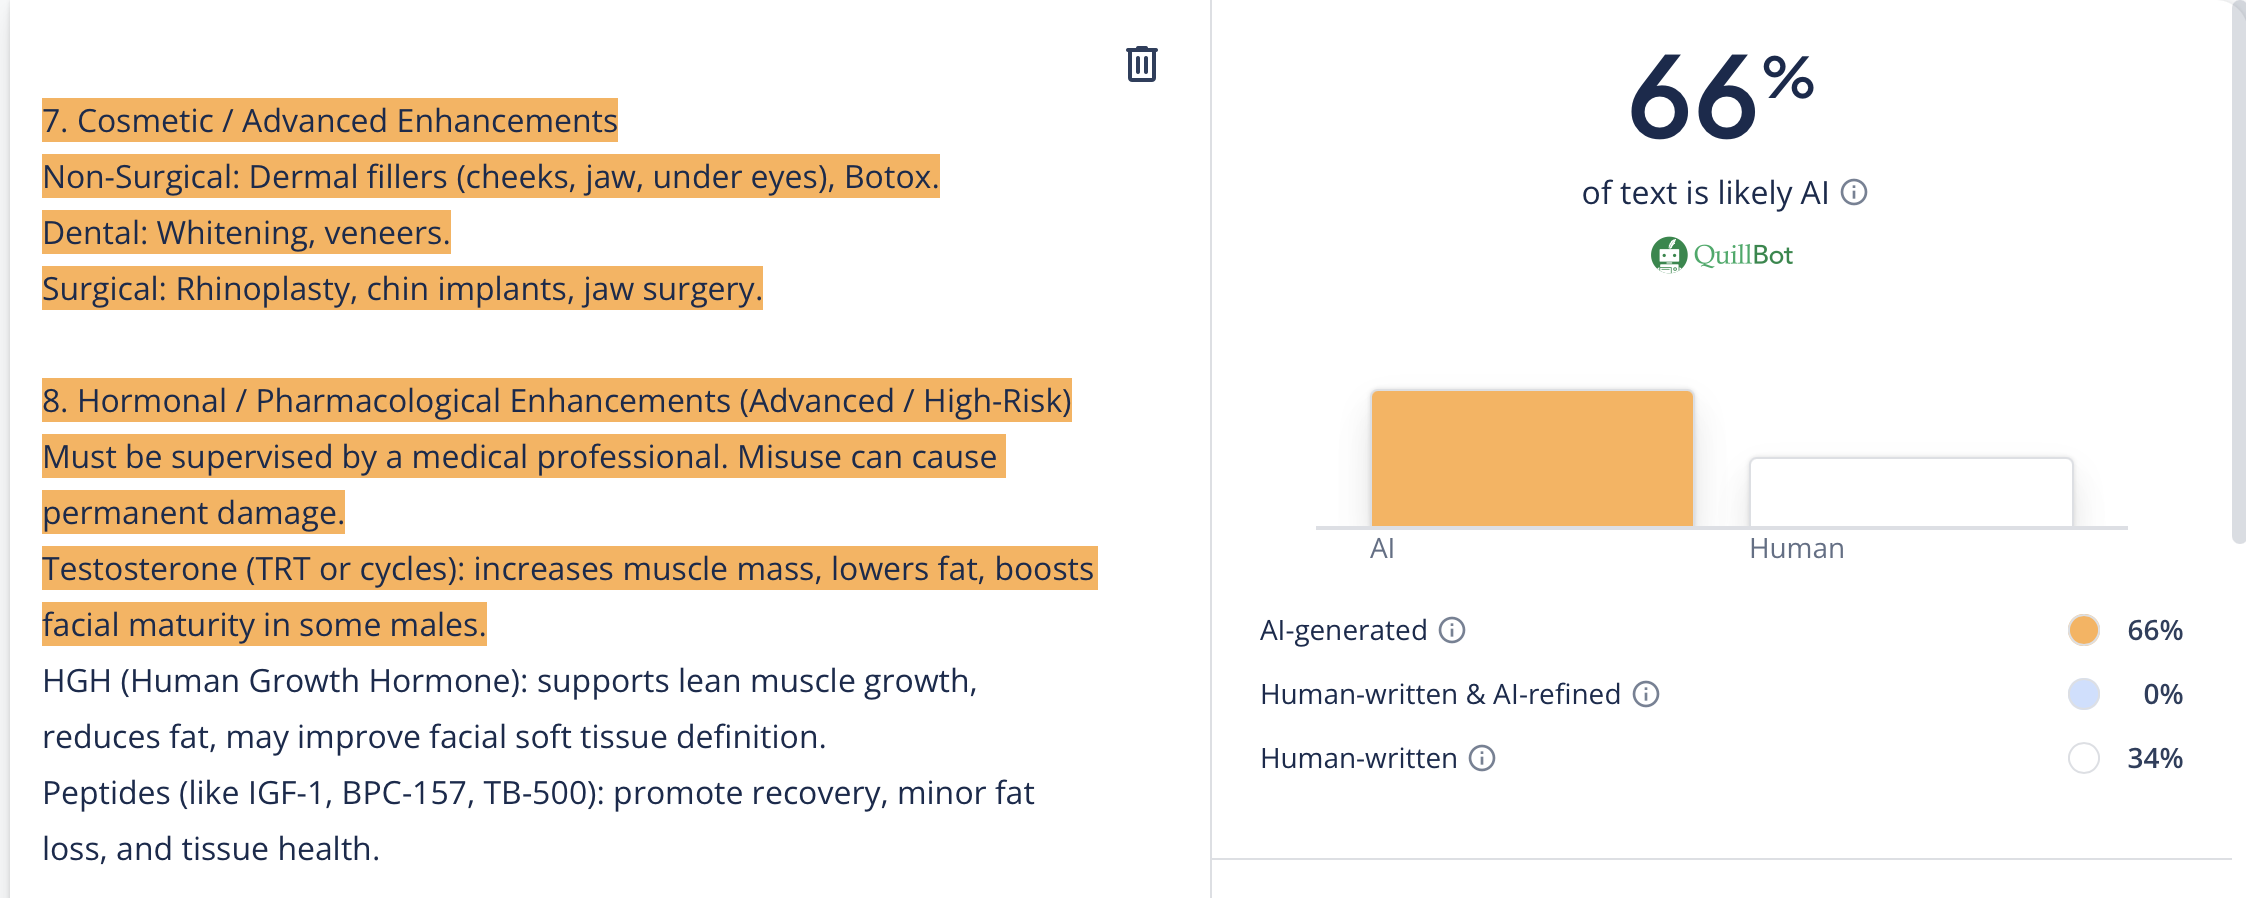Click the highlighted "Dental: Whitening, veneers." line
The height and width of the screenshot is (898, 2246).
[246, 233]
